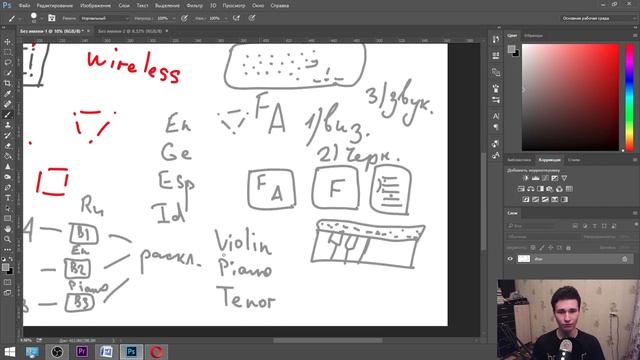Image resolution: width=640 pixels, height=360 pixels.
Task: Open OBS from the taskbar
Action: click(x=57, y=351)
